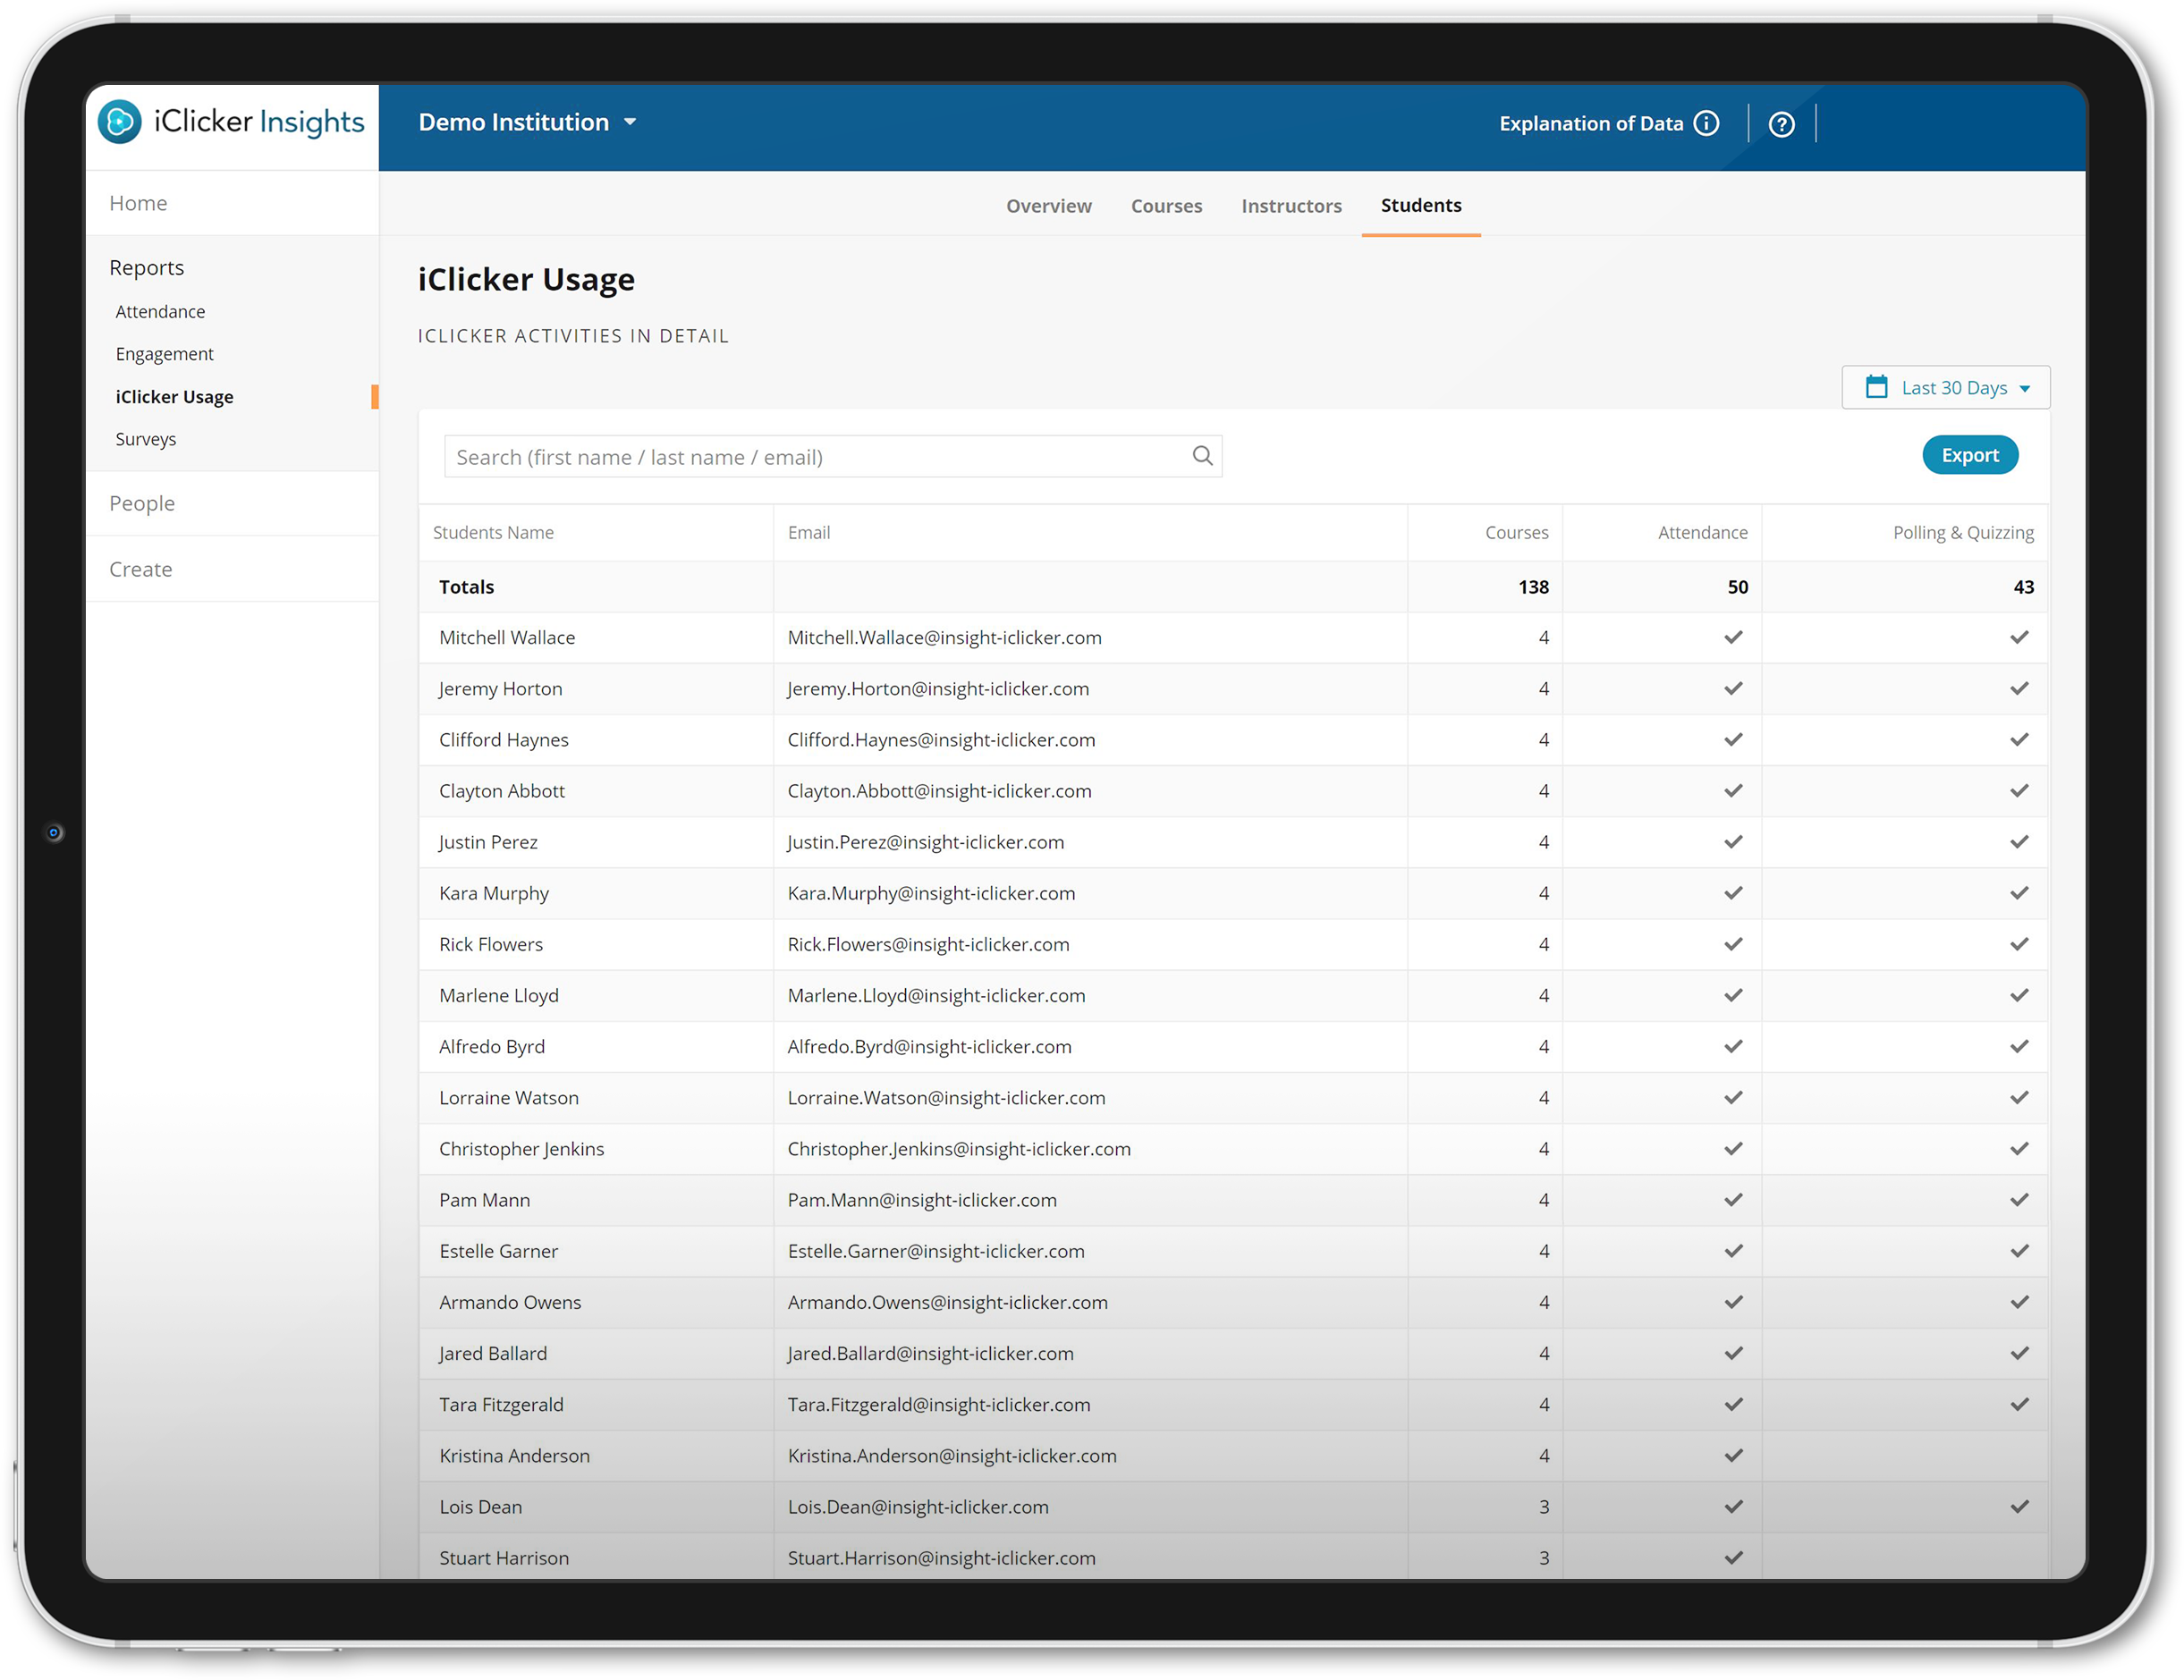The height and width of the screenshot is (1680, 2184).
Task: Click the Totals attendance value 50
Action: tap(1738, 587)
